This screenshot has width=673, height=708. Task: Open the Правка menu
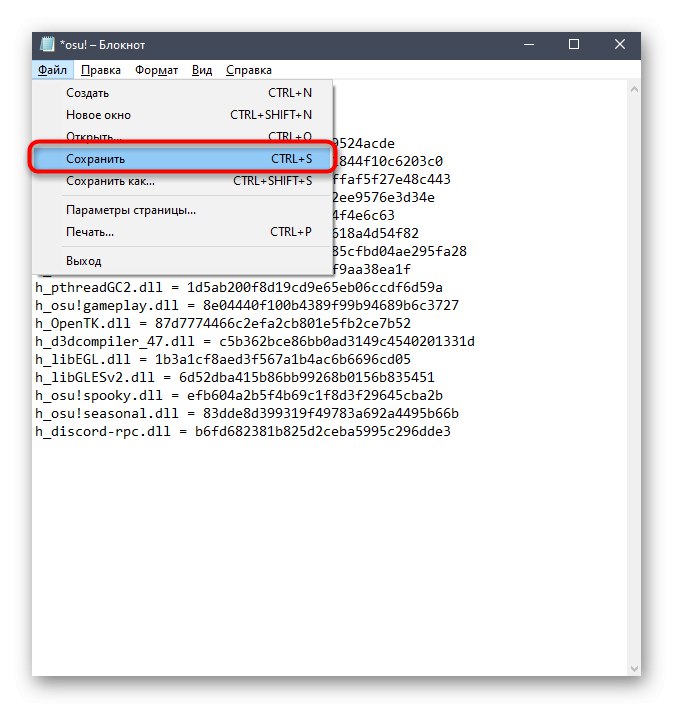click(101, 70)
